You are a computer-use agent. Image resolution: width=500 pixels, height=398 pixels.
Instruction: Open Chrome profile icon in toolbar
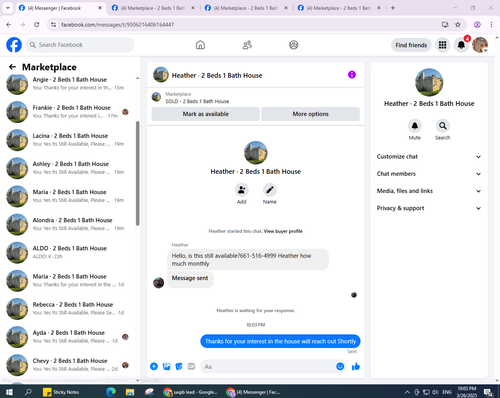coord(477,24)
